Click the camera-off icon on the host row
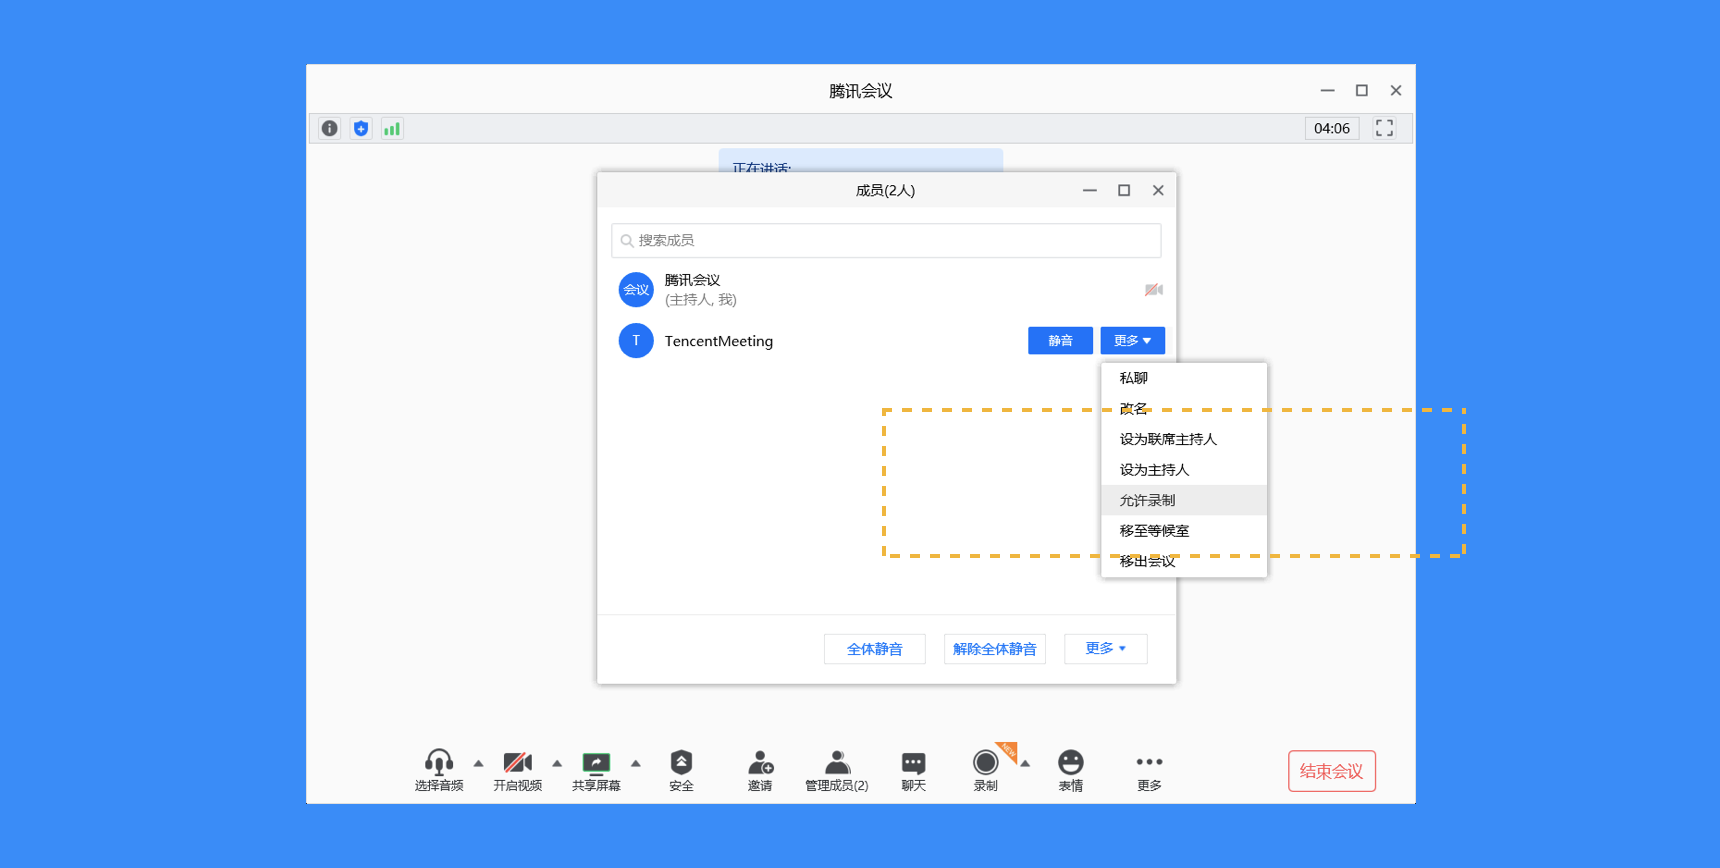This screenshot has height=868, width=1720. click(1154, 290)
